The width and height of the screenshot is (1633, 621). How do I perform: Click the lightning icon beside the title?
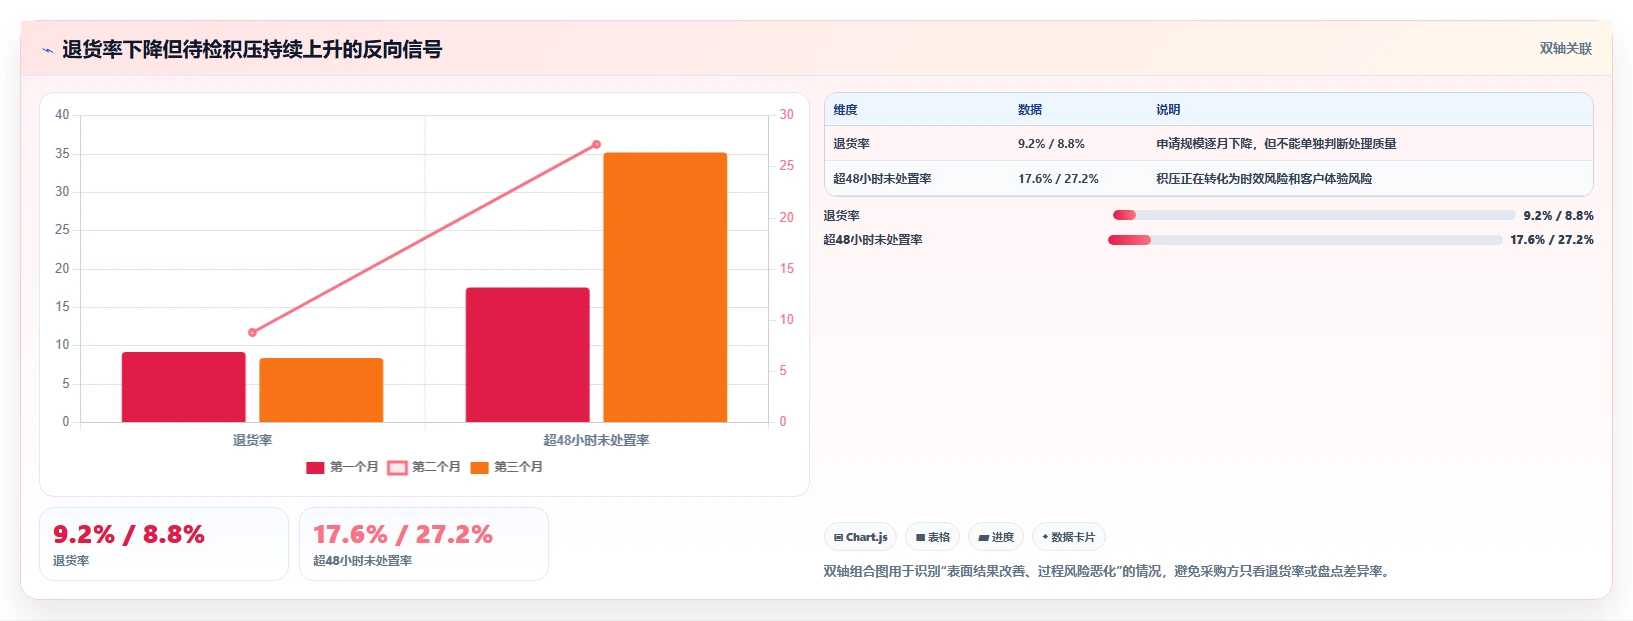47,50
